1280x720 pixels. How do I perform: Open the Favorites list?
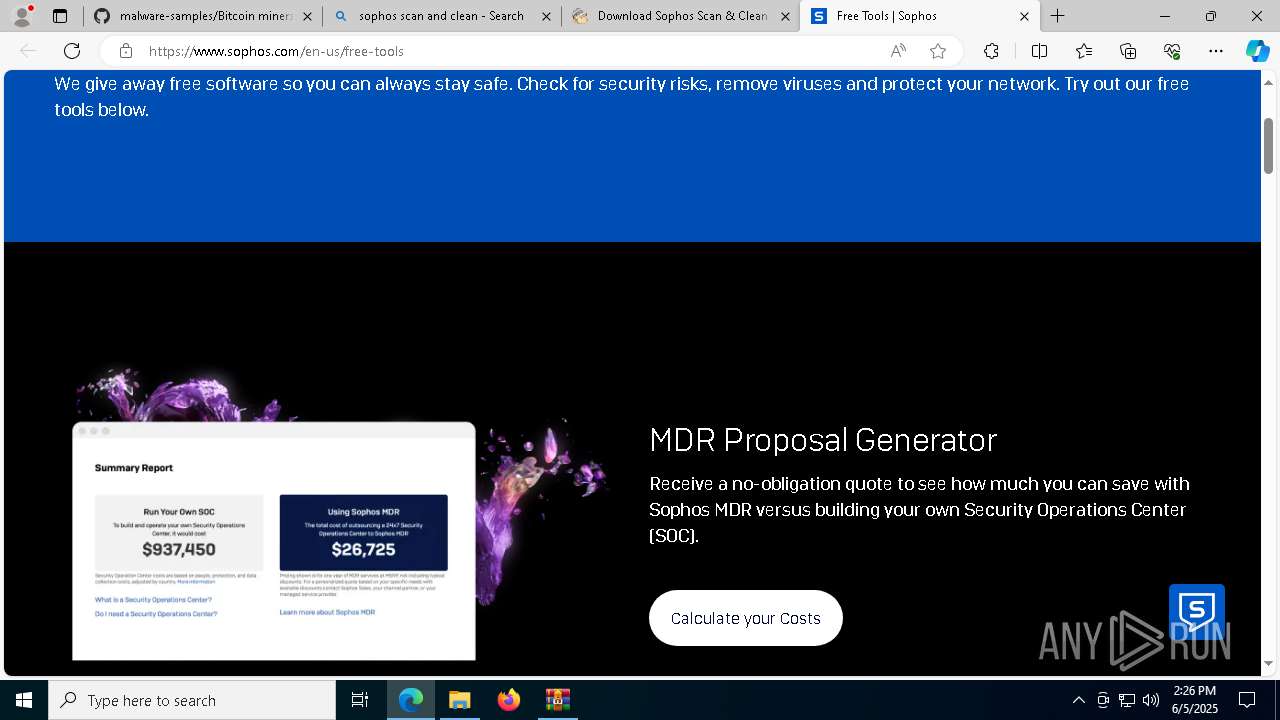click(1084, 51)
